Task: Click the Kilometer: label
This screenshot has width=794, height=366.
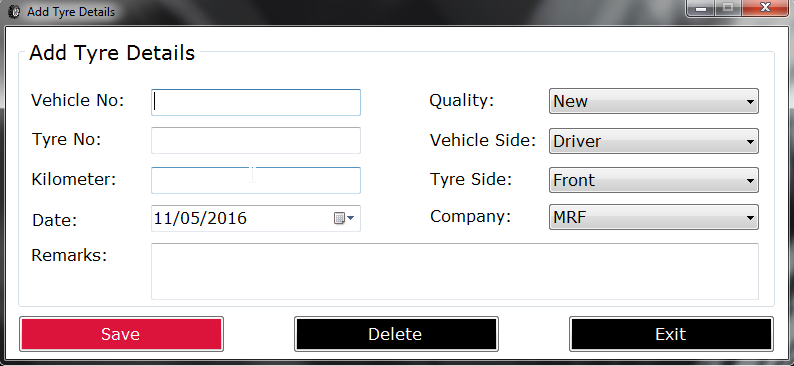Action: 74,179
